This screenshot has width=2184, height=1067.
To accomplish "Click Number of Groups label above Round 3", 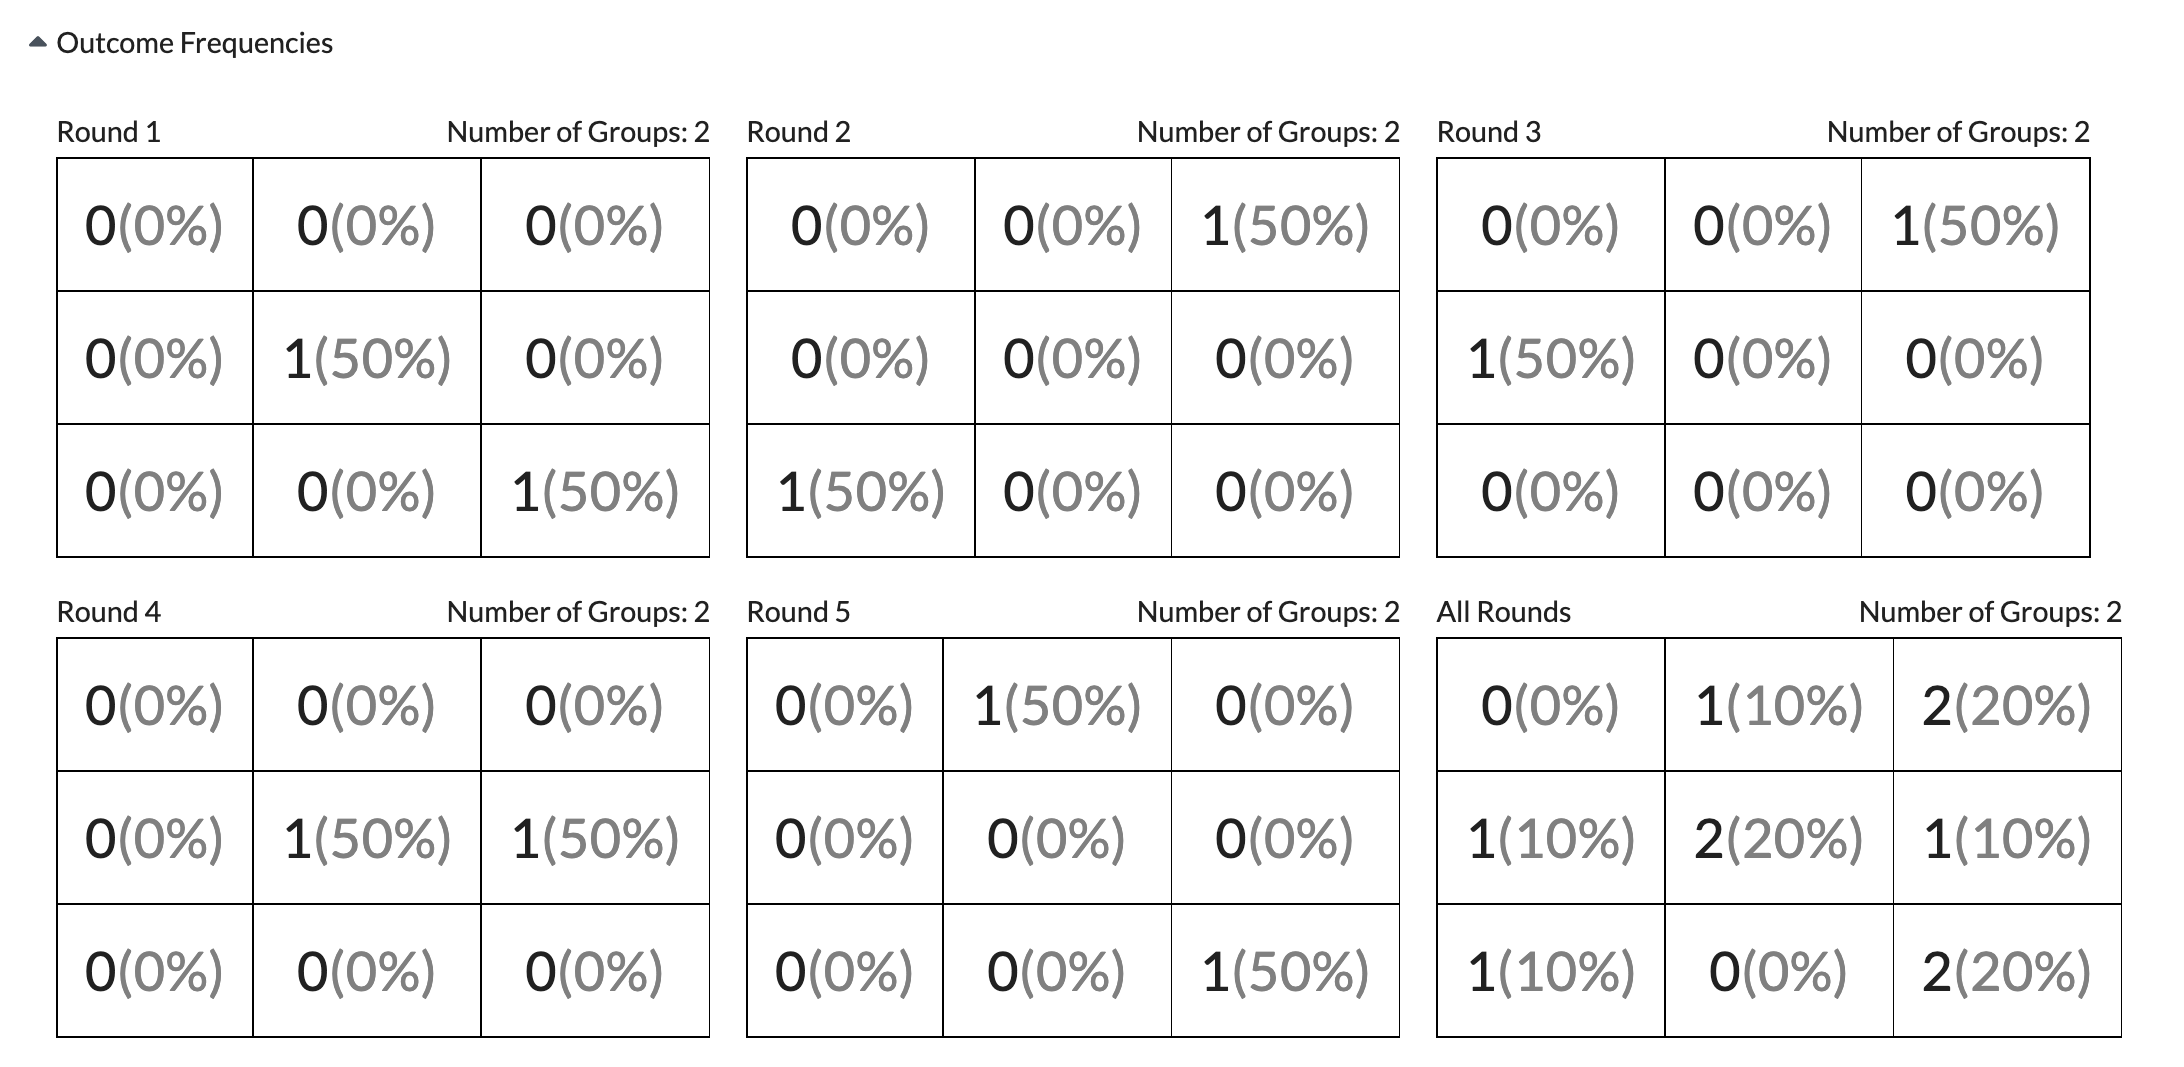I will pyautogui.click(x=1958, y=132).
